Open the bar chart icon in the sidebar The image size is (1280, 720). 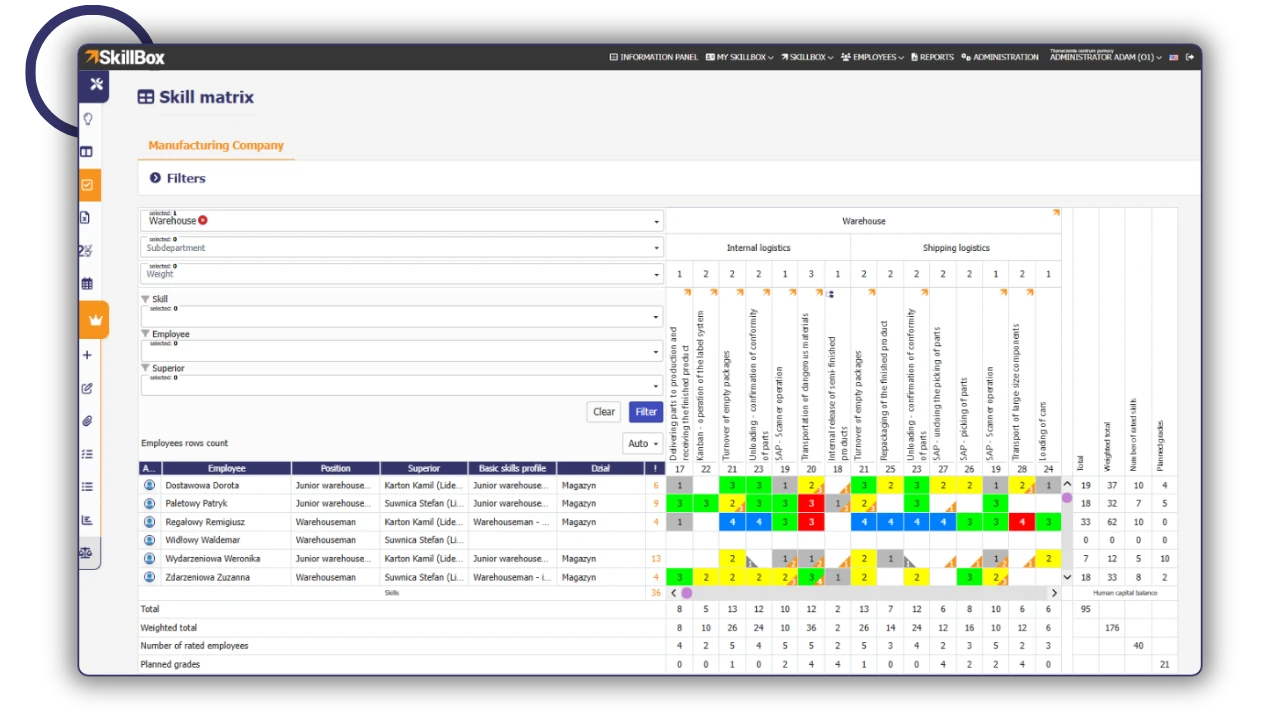87,520
